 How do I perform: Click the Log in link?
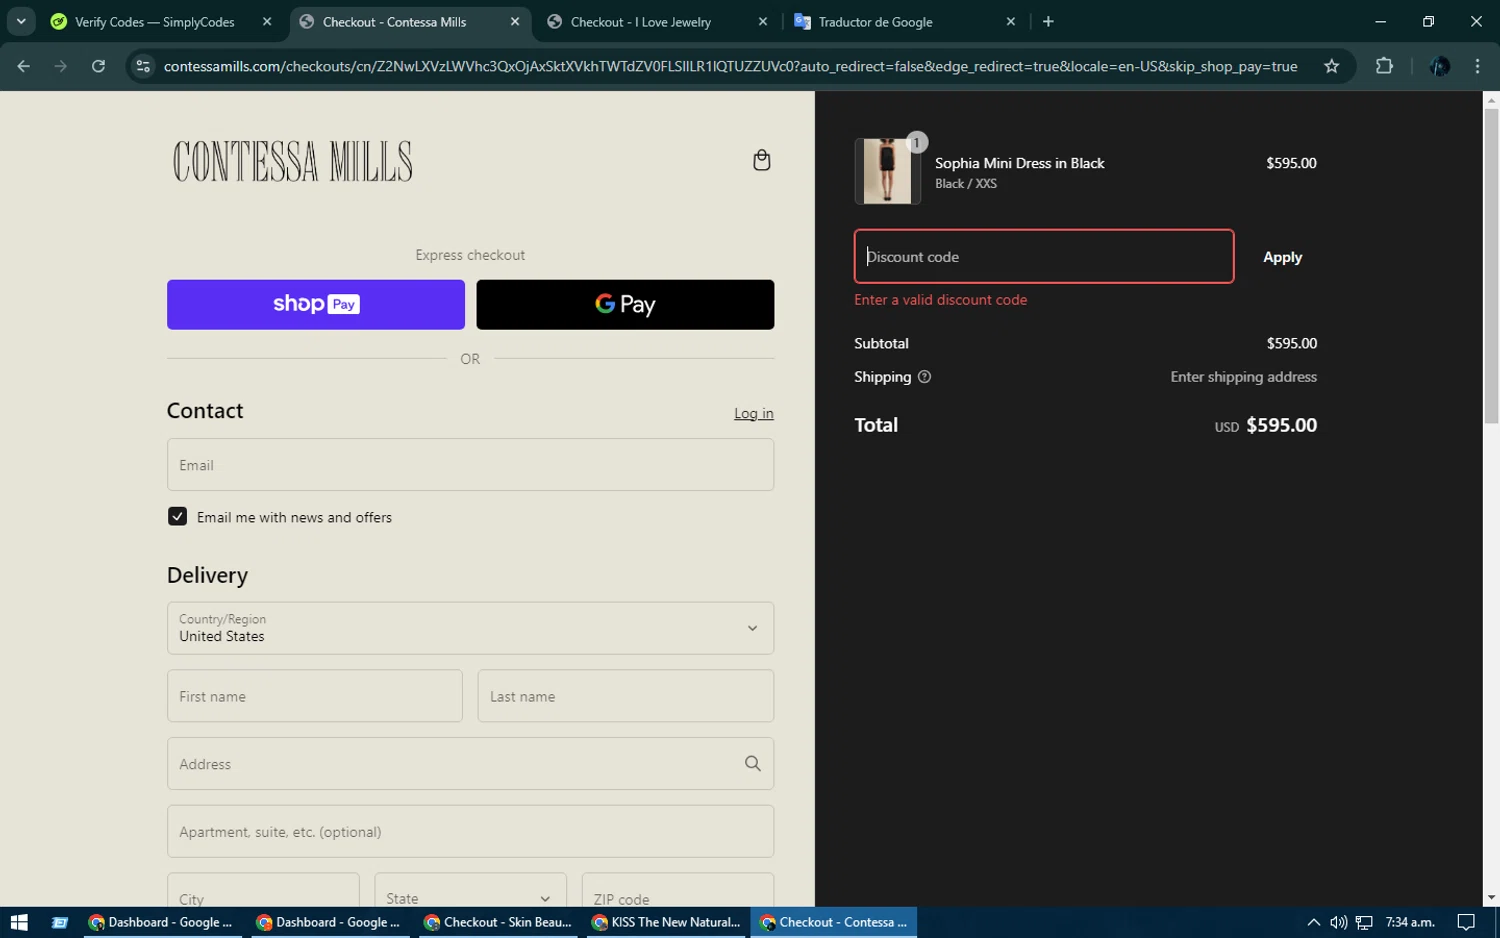[754, 413]
